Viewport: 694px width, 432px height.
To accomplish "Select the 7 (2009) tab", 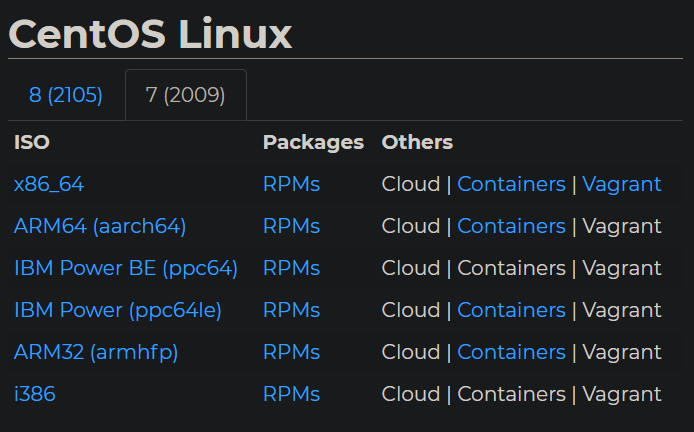I will (x=185, y=95).
